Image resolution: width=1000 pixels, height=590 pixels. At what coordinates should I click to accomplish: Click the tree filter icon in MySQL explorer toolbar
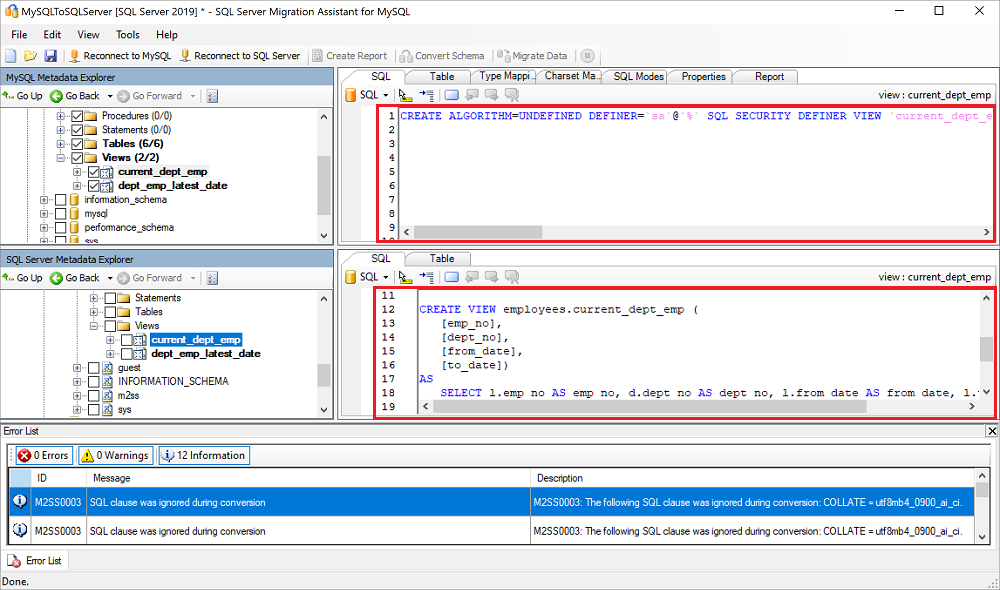point(212,96)
